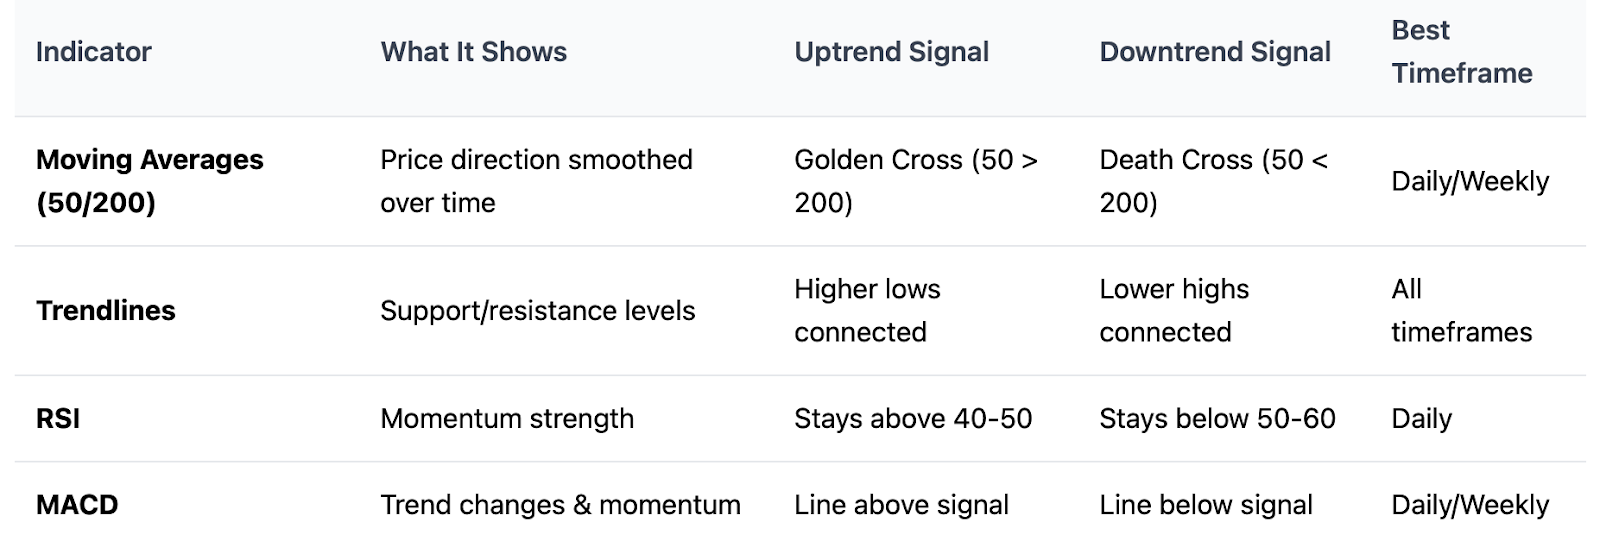1600x541 pixels.
Task: Select the Momentum strength cell
Action: point(507,419)
